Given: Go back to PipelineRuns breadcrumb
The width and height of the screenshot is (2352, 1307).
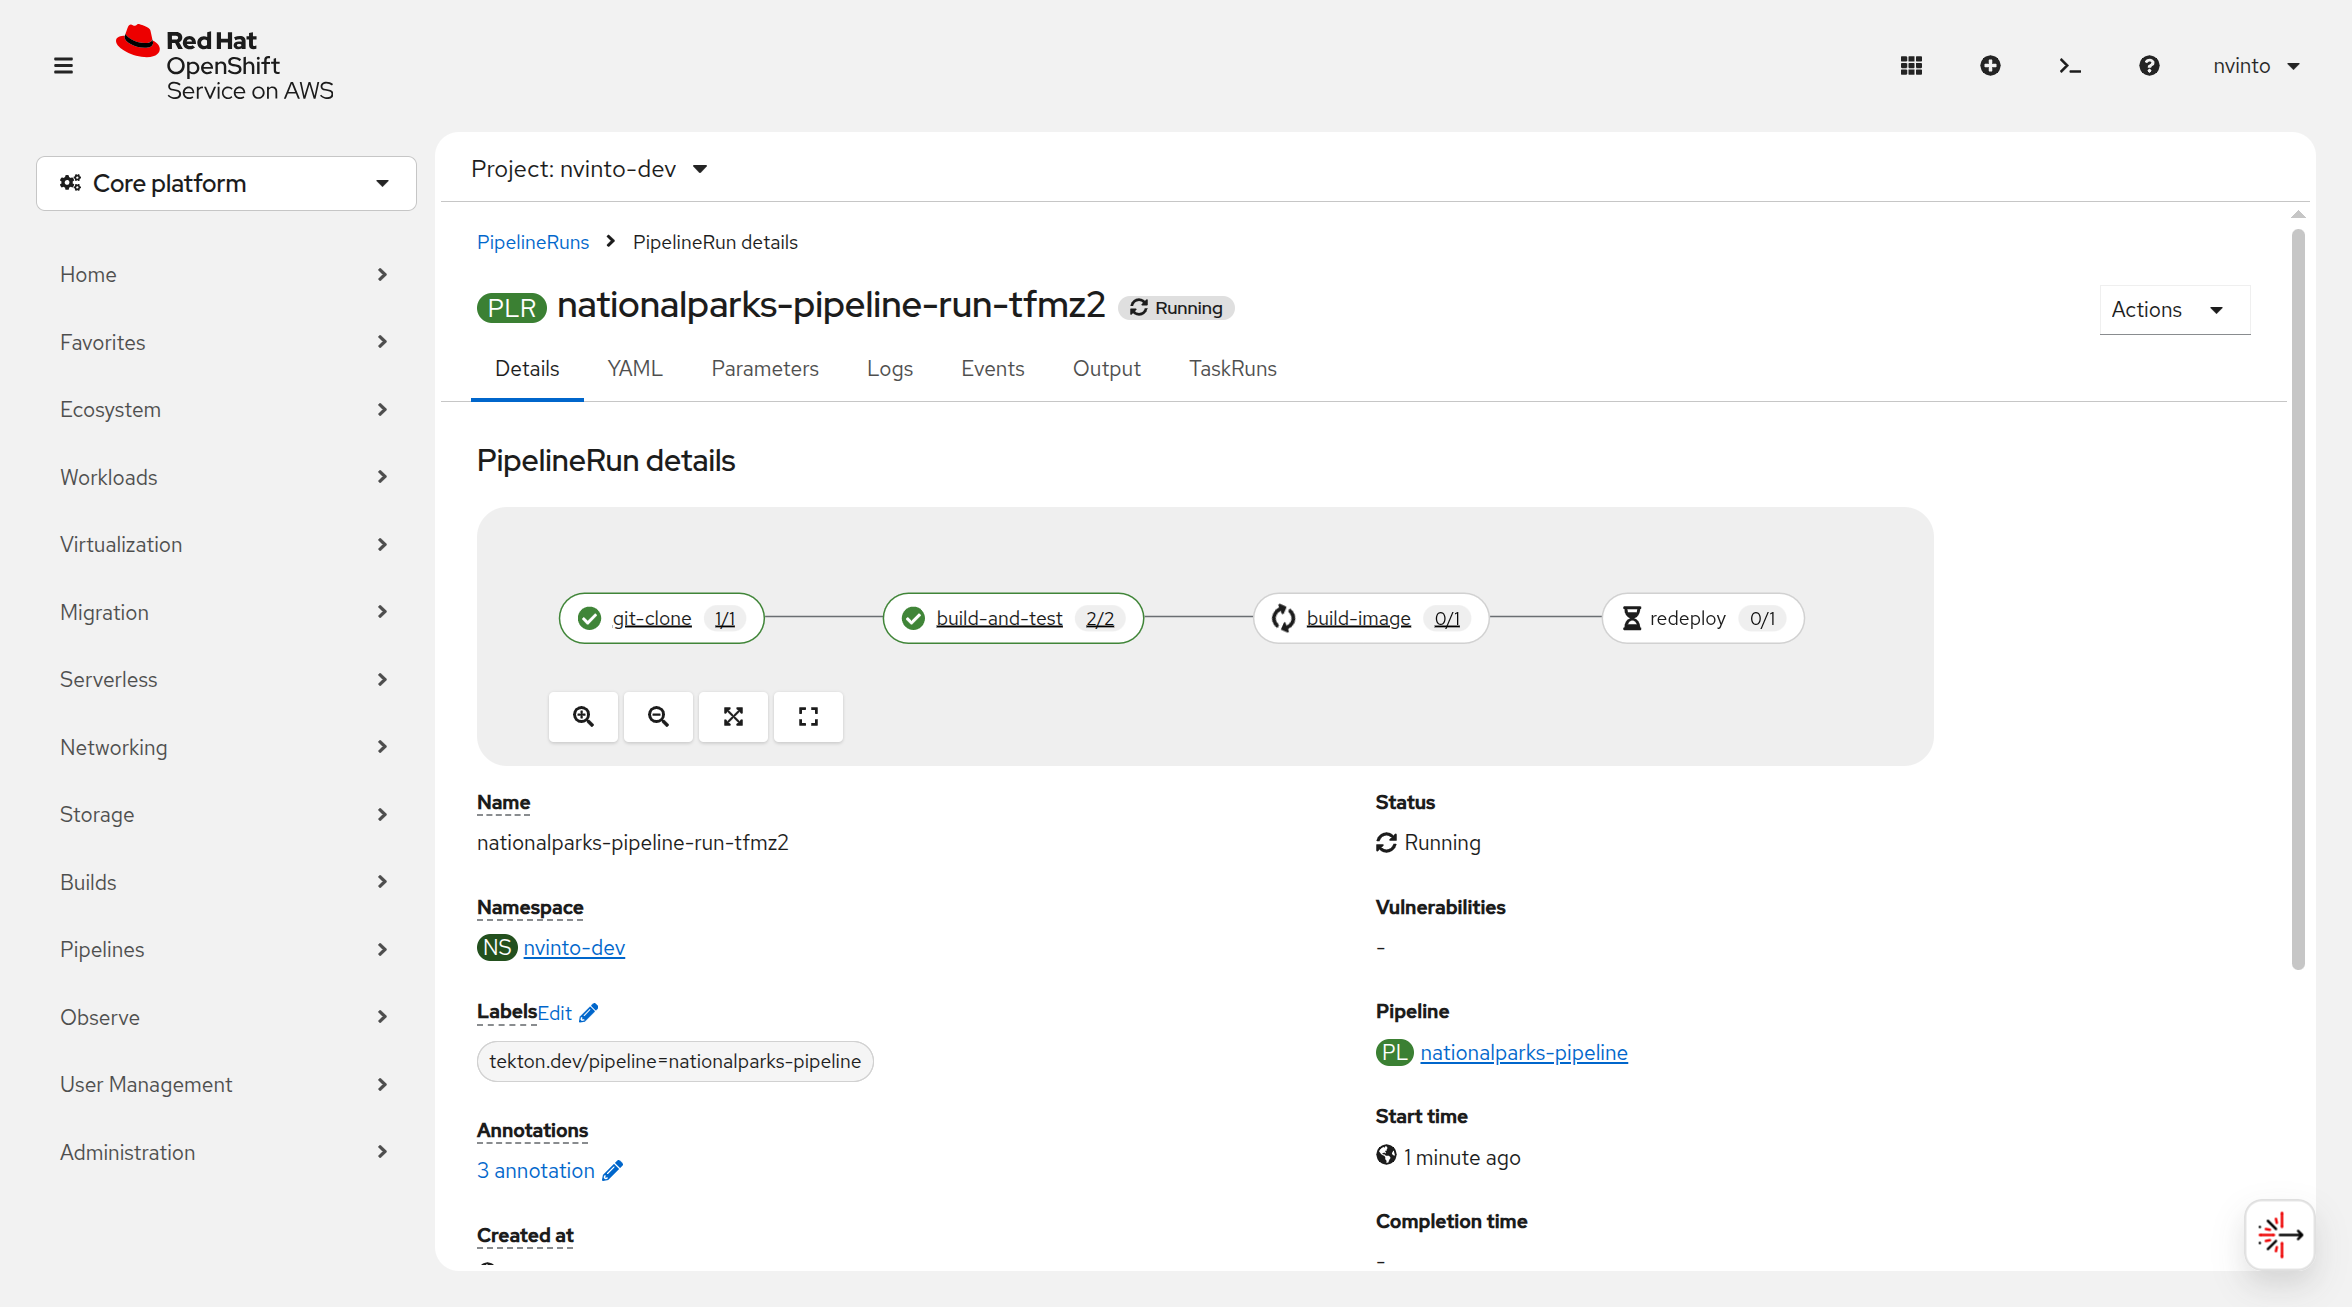Looking at the screenshot, I should click(x=533, y=242).
